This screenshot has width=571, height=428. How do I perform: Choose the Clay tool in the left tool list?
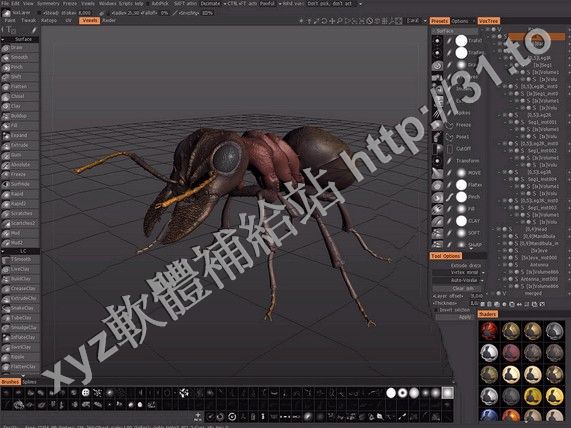[x=20, y=106]
